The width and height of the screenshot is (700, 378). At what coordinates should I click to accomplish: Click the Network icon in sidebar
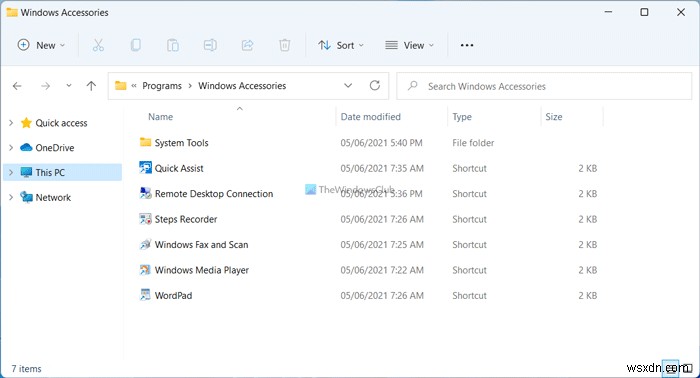[26, 197]
